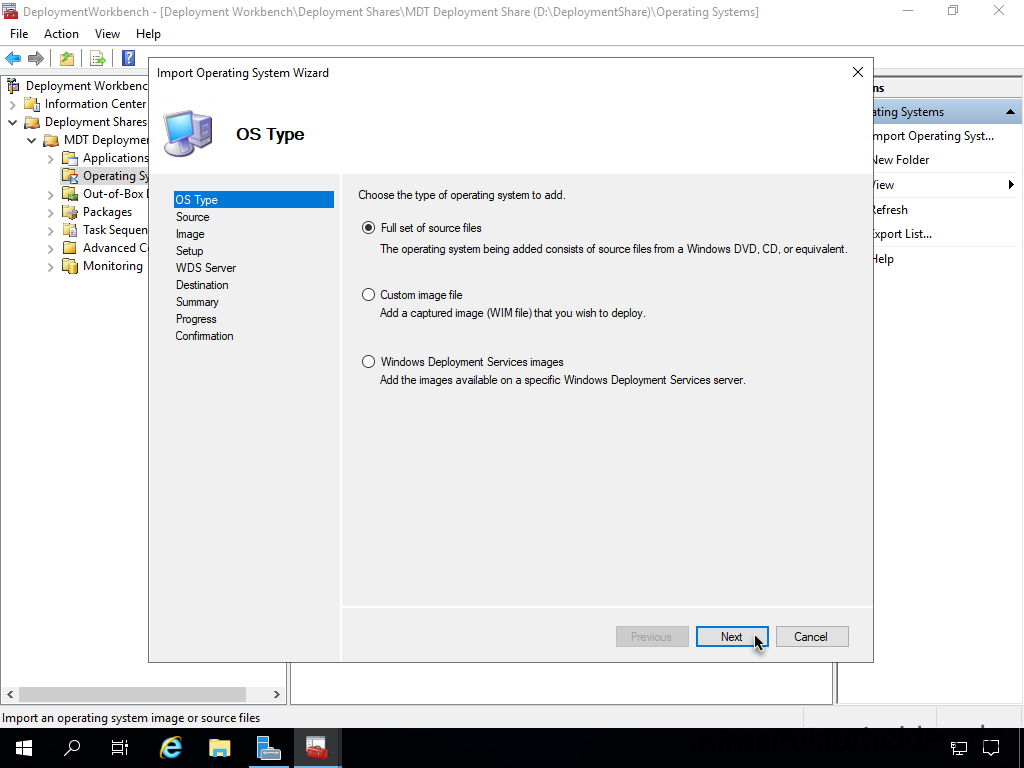Expand the Information Center node
The width and height of the screenshot is (1024, 768).
point(12,104)
